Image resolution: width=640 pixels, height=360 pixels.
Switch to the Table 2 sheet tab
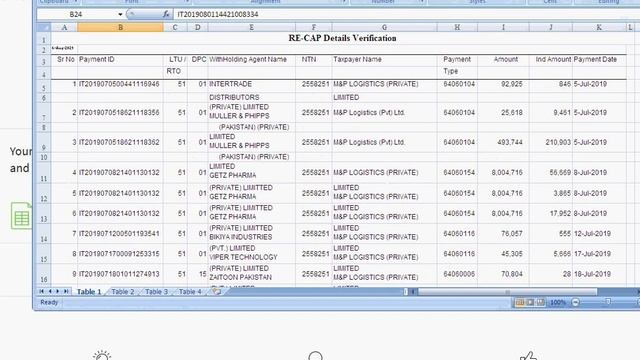pos(122,291)
